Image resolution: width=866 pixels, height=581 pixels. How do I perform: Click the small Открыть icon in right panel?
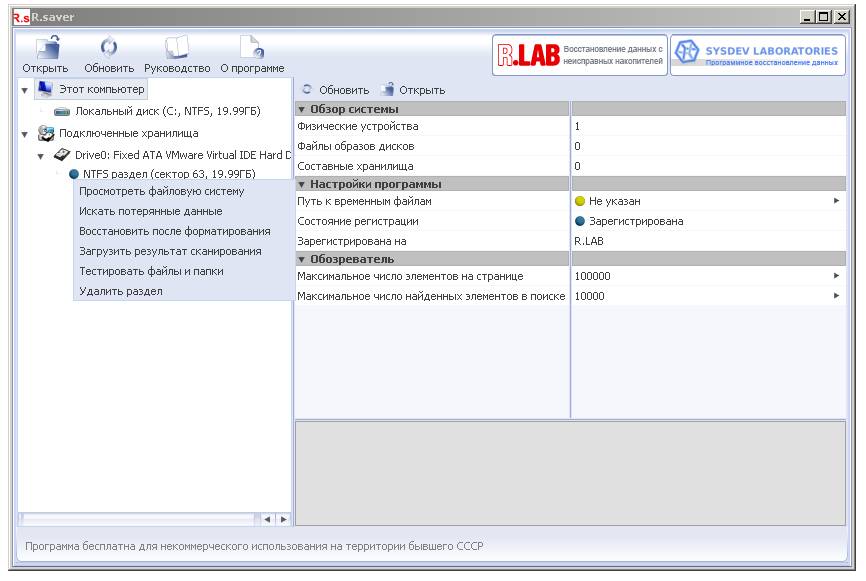click(388, 91)
